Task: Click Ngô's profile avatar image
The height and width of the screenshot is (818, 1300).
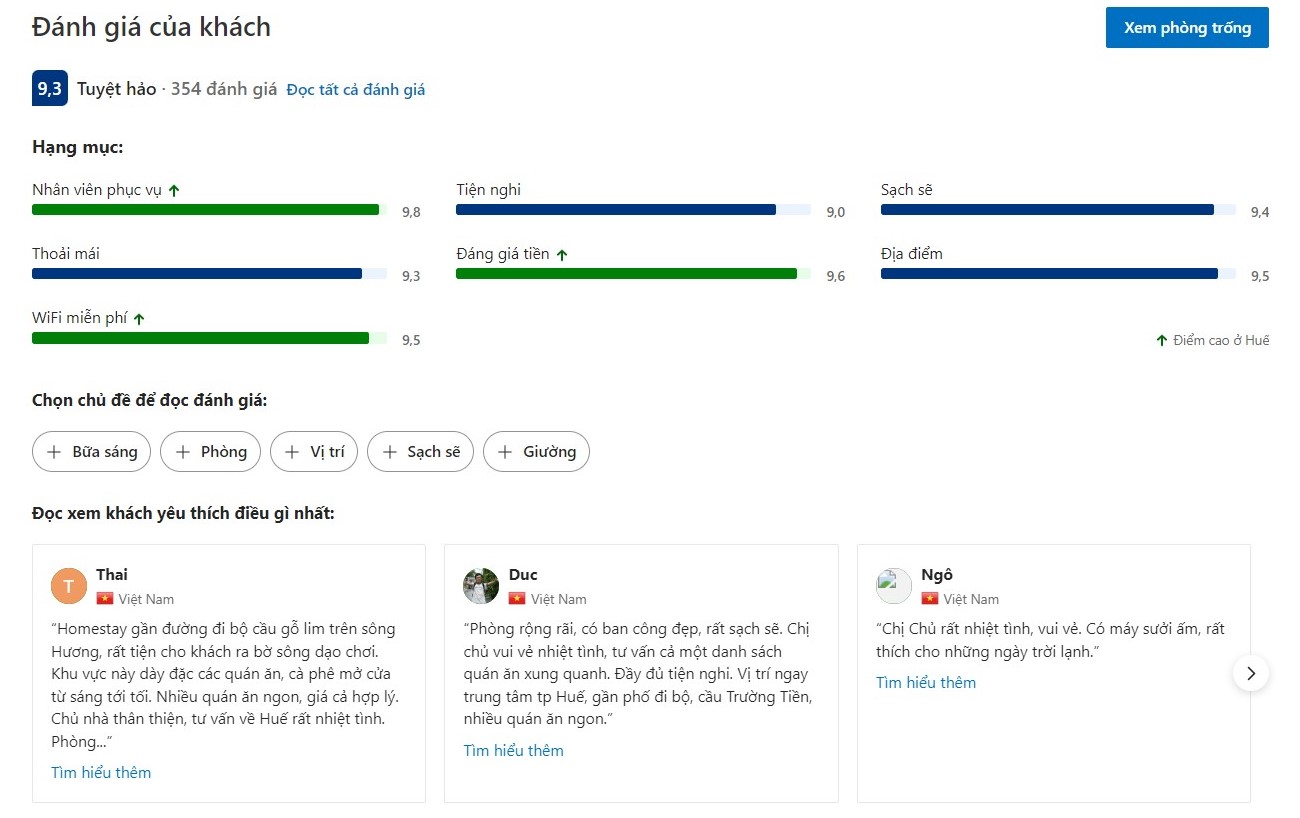Action: (x=894, y=586)
